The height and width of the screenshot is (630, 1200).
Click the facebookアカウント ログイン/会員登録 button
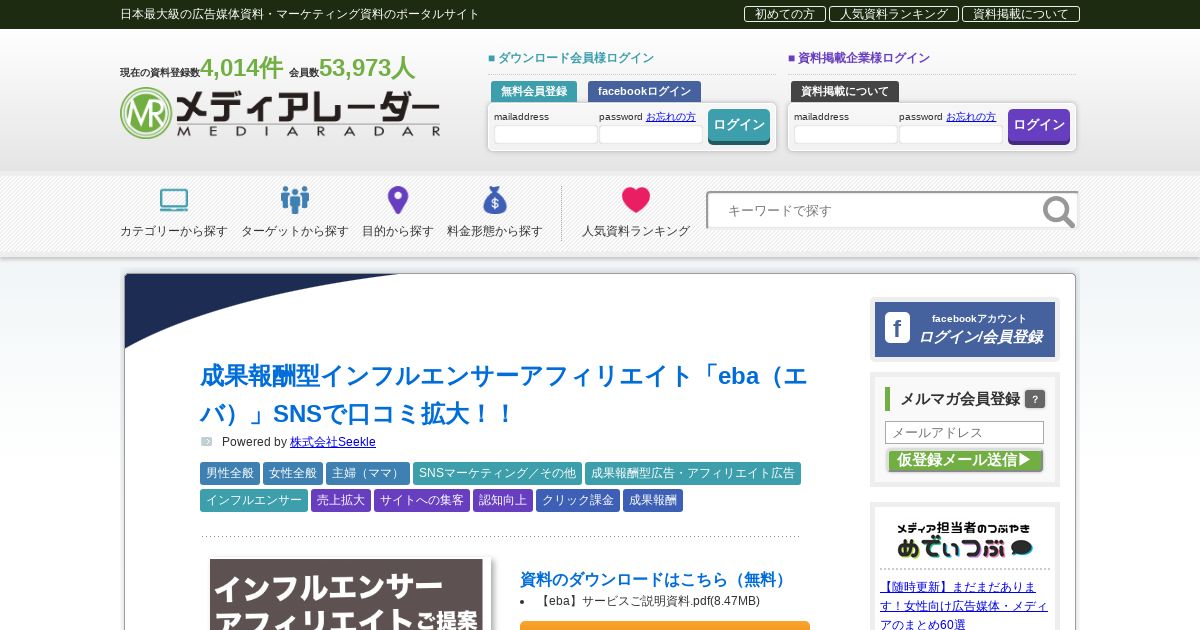(x=965, y=329)
